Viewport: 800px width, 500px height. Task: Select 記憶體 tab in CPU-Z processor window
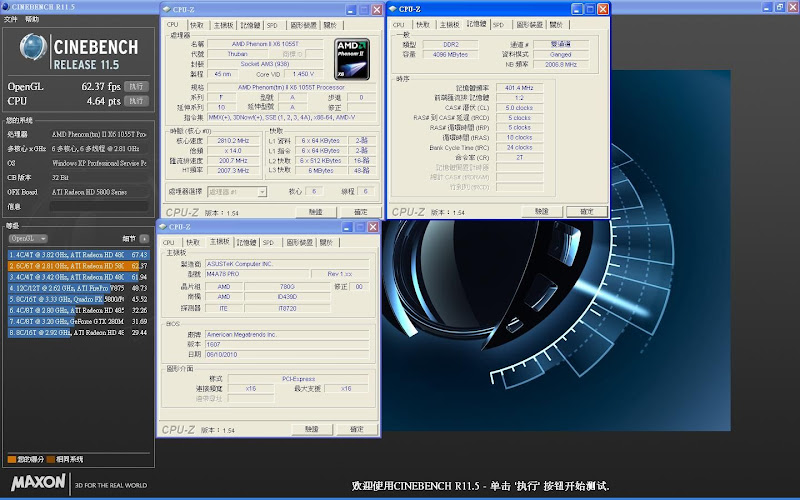point(250,25)
